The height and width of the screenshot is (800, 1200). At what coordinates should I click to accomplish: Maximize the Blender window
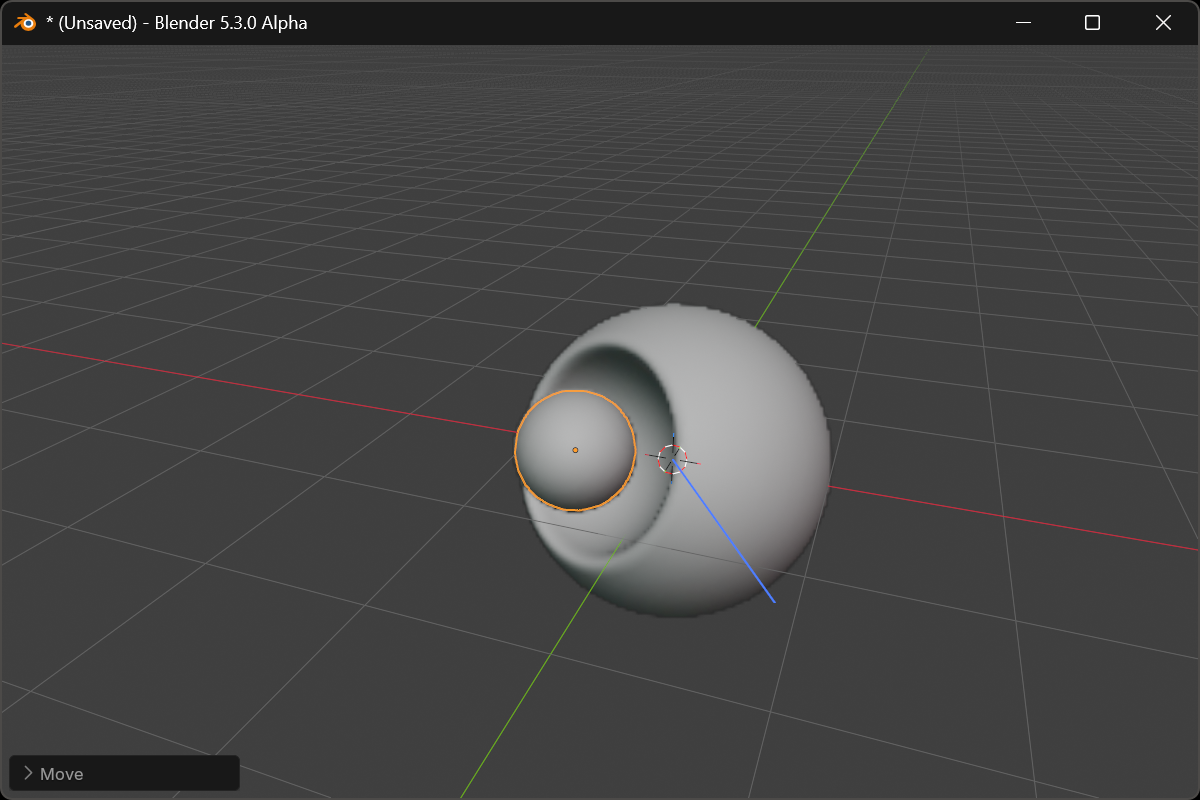1093,22
